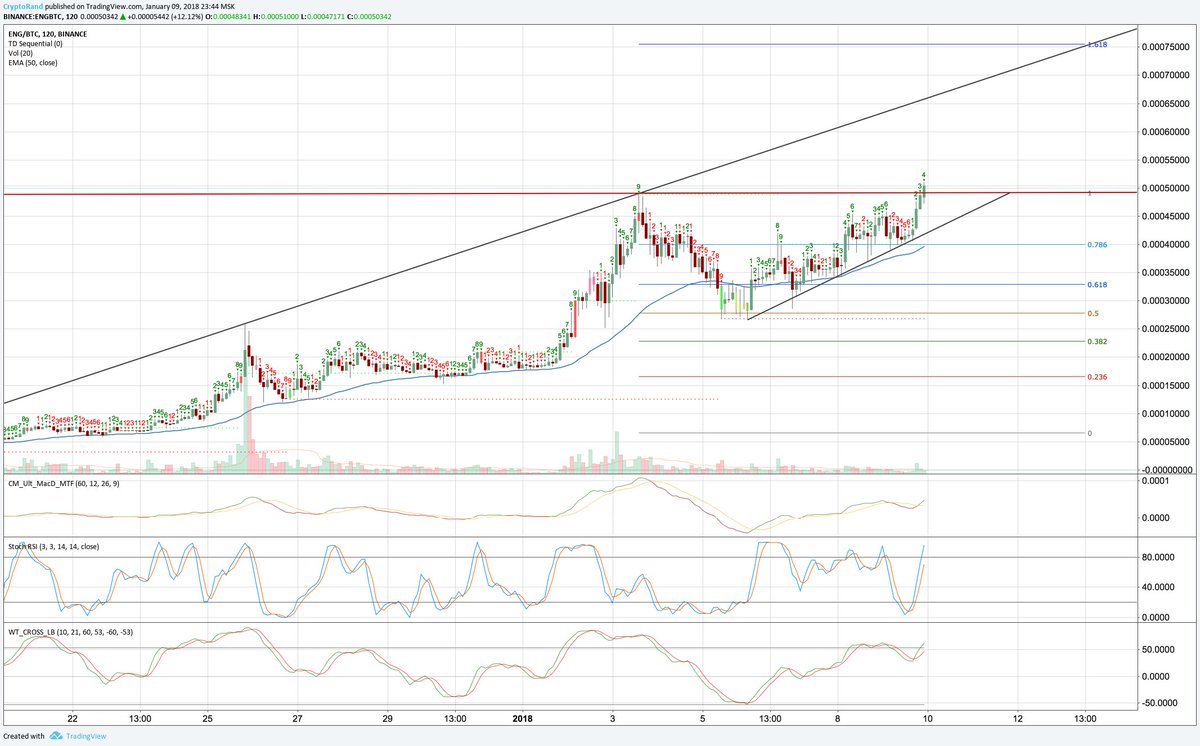Click the CM_Ult_MacD_MTF indicator pane title
This screenshot has height=746, width=1200.
pyautogui.click(x=64, y=483)
